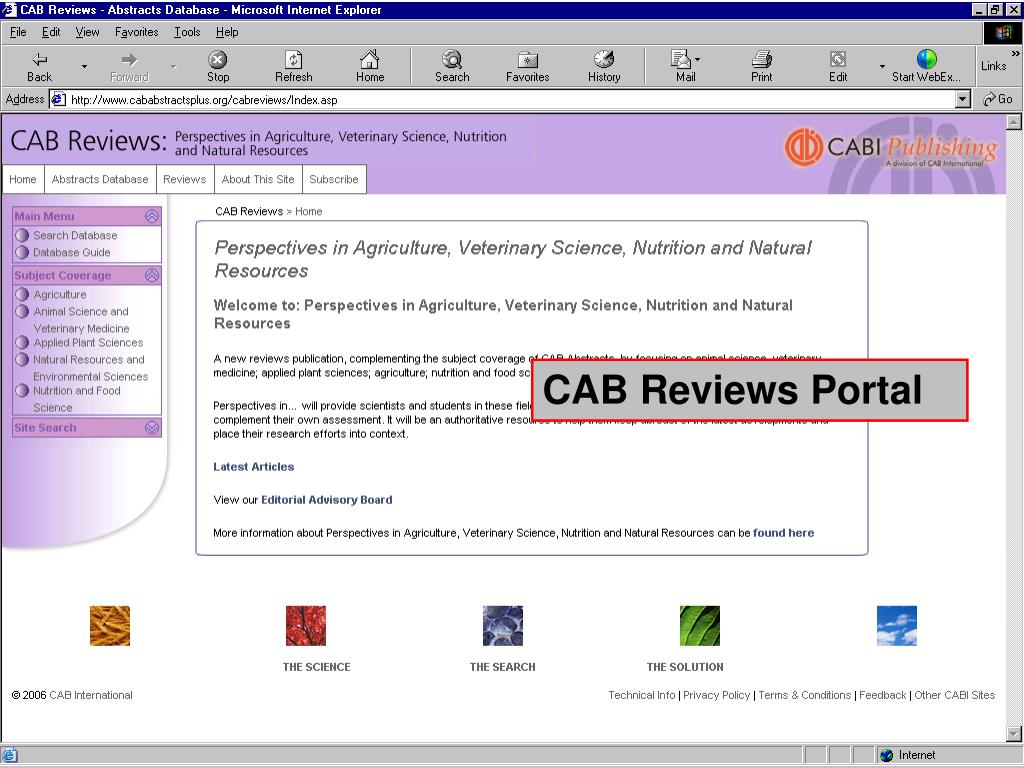The image size is (1024, 768).
Task: Switch to the Abstracts Database tab
Action: (100, 180)
